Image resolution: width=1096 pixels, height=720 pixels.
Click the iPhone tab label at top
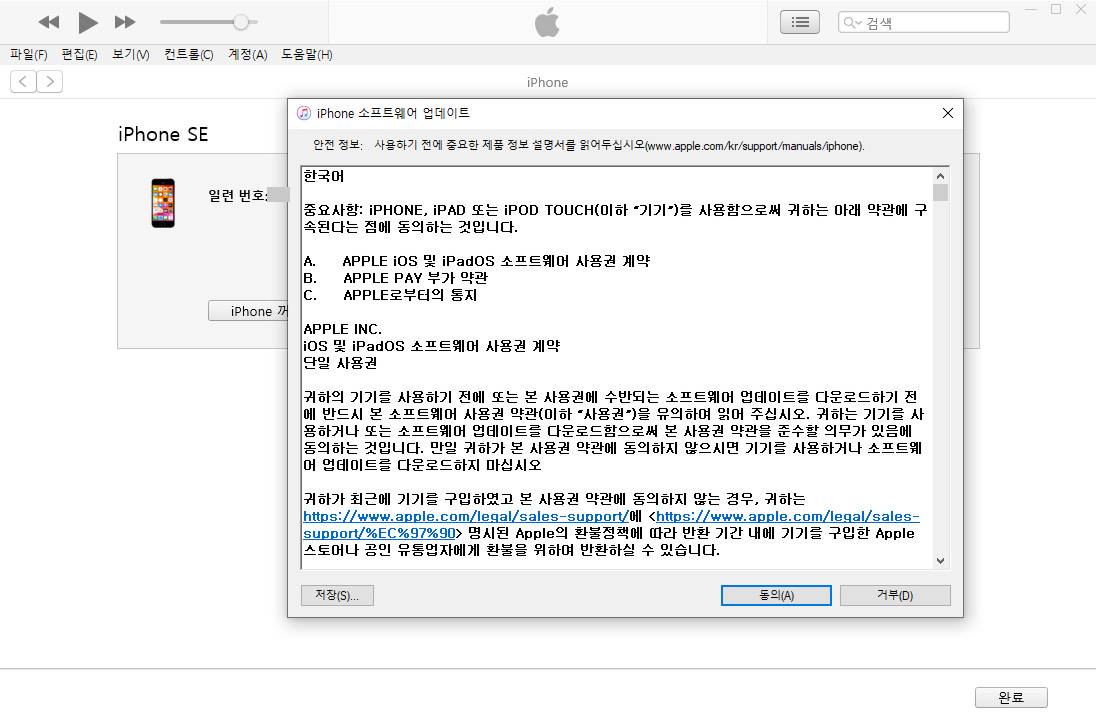547,82
